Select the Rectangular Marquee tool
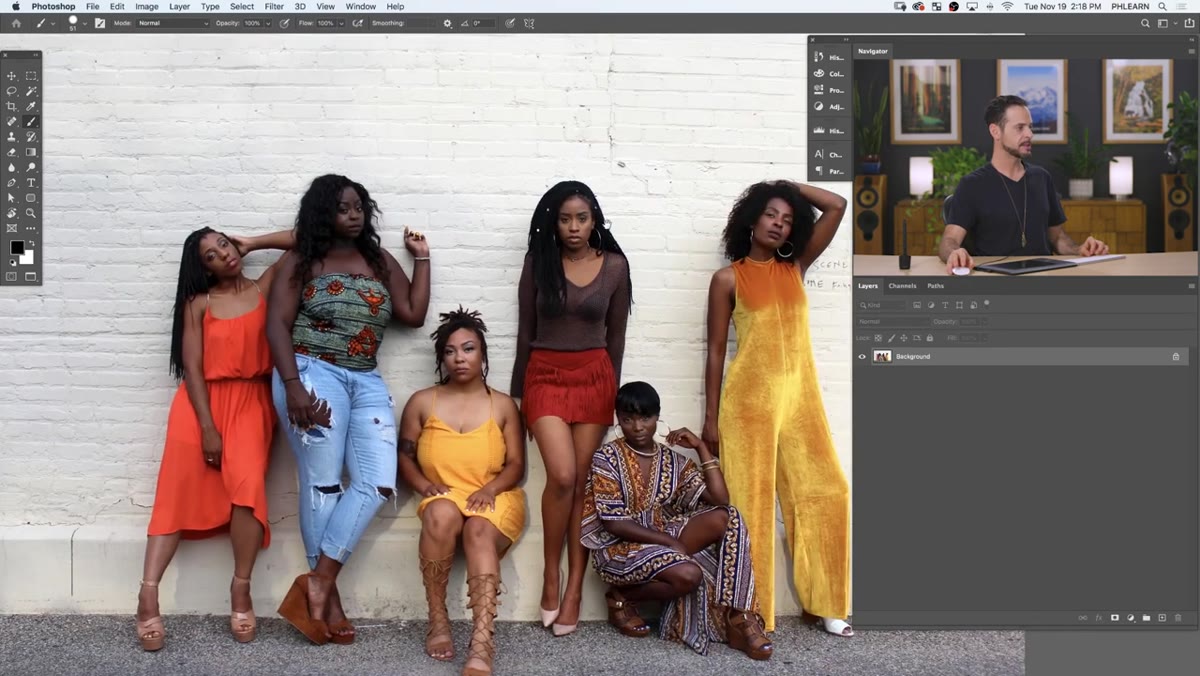 pyautogui.click(x=31, y=76)
